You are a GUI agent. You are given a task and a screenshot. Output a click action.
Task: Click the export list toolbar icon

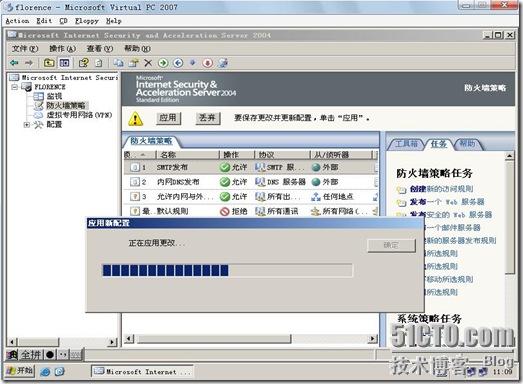99,63
